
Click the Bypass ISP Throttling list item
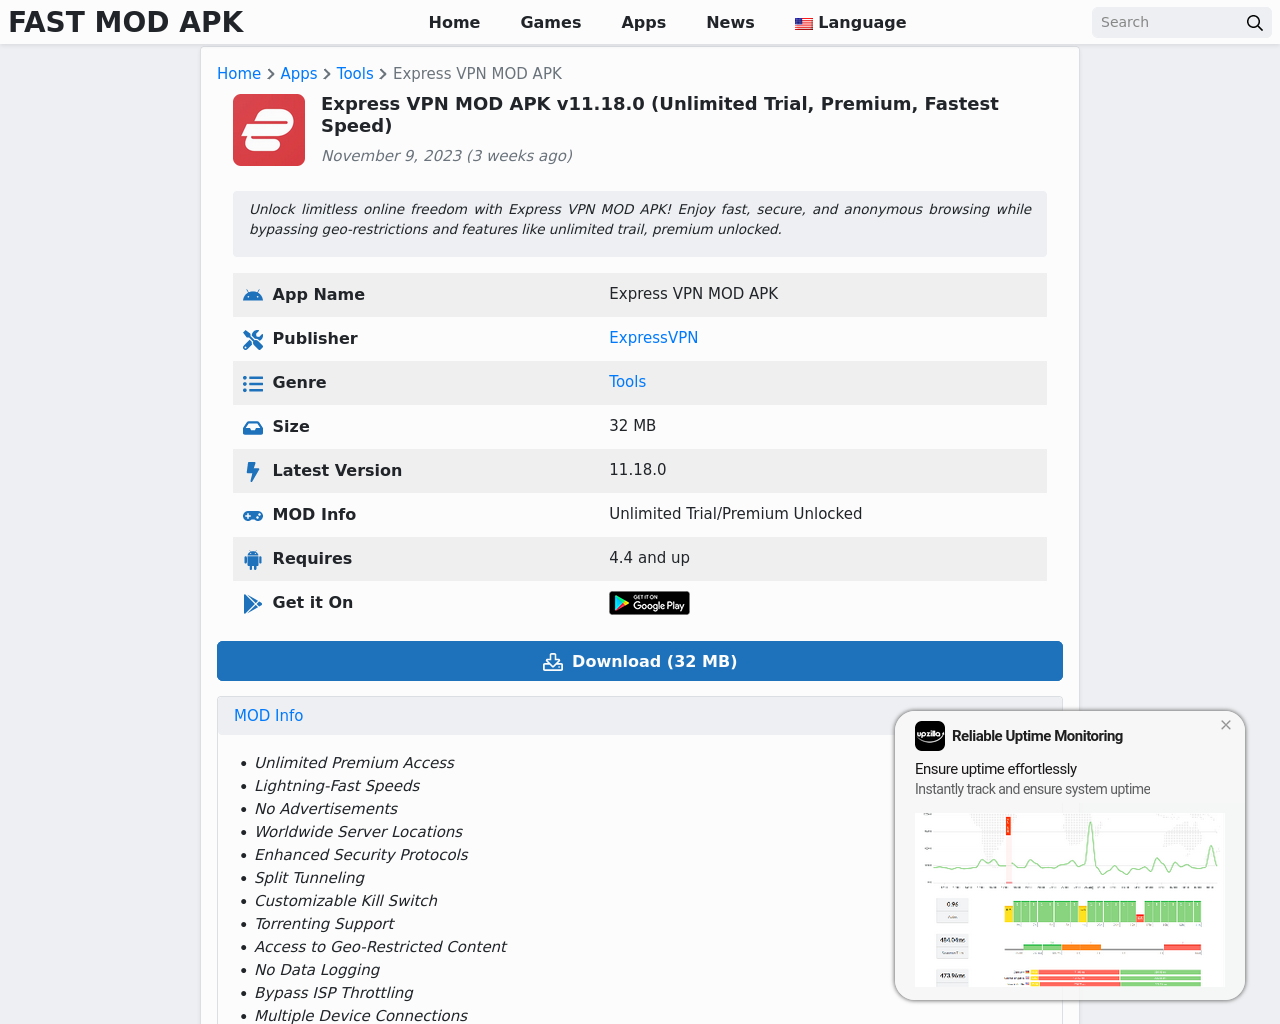tap(334, 993)
